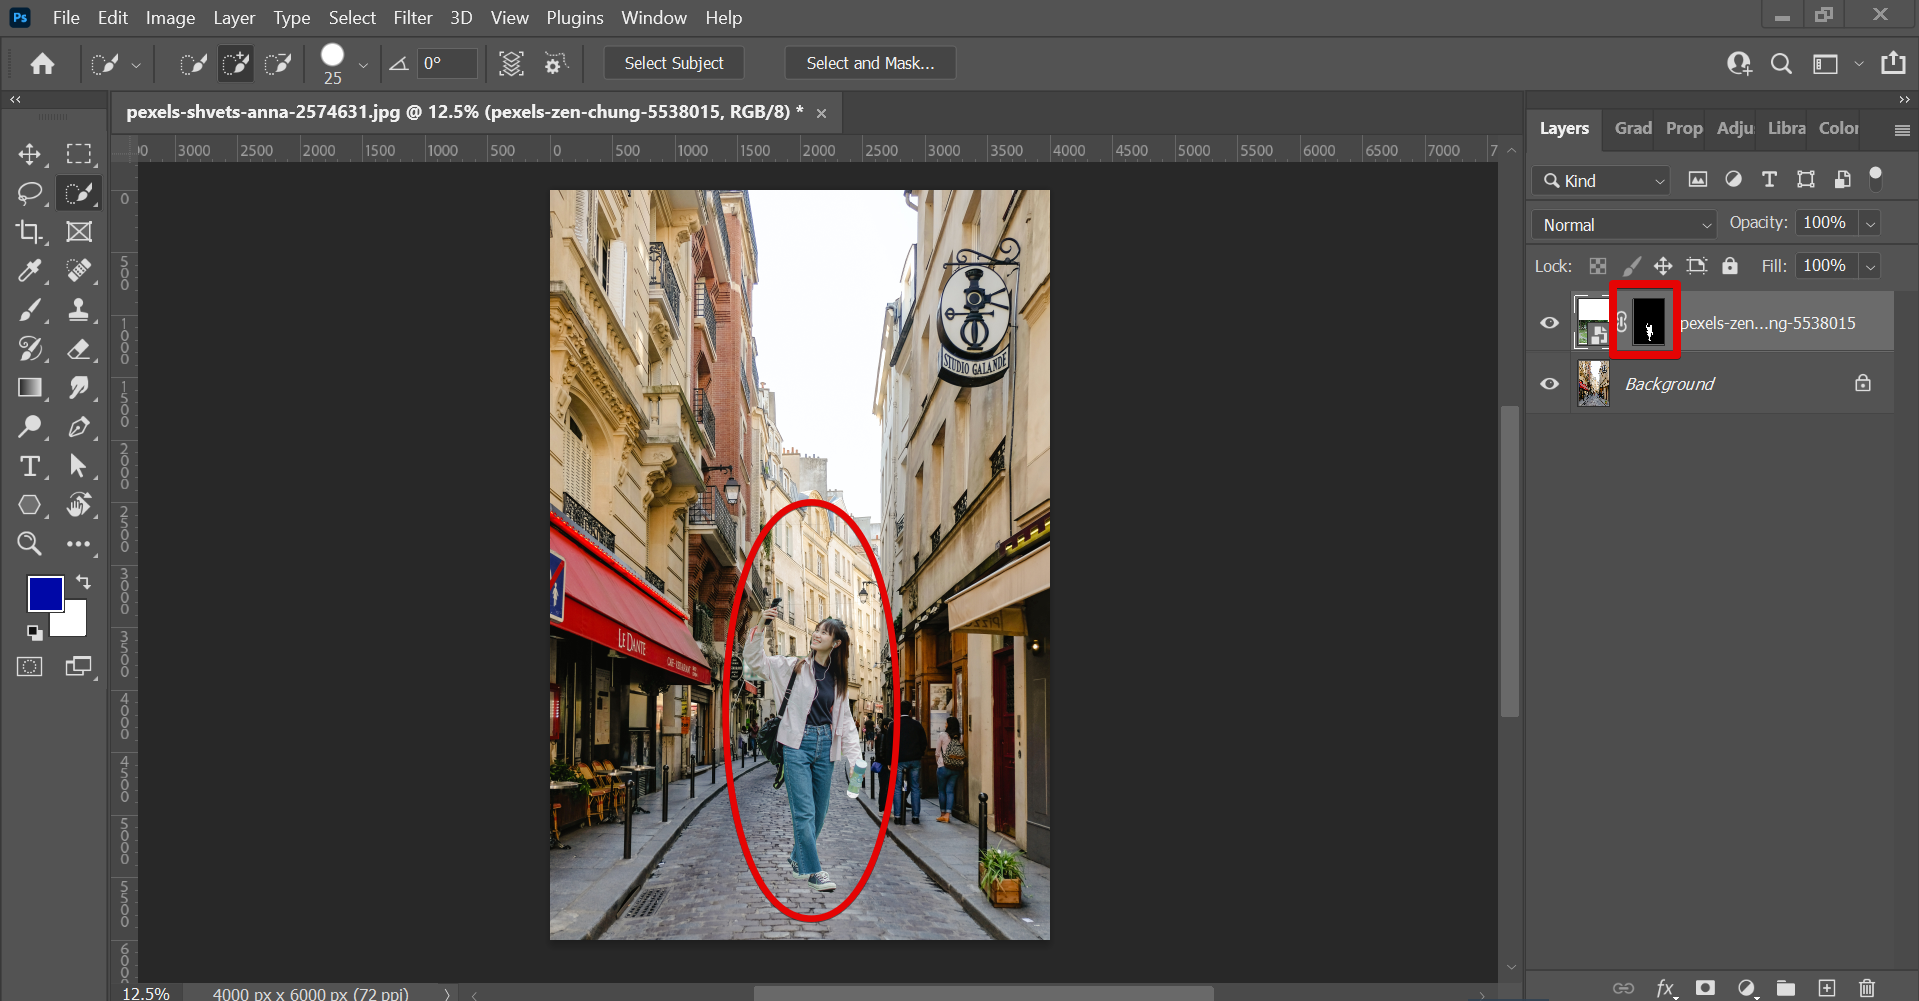Select the Crop tool
The height and width of the screenshot is (1001, 1919).
point(29,232)
